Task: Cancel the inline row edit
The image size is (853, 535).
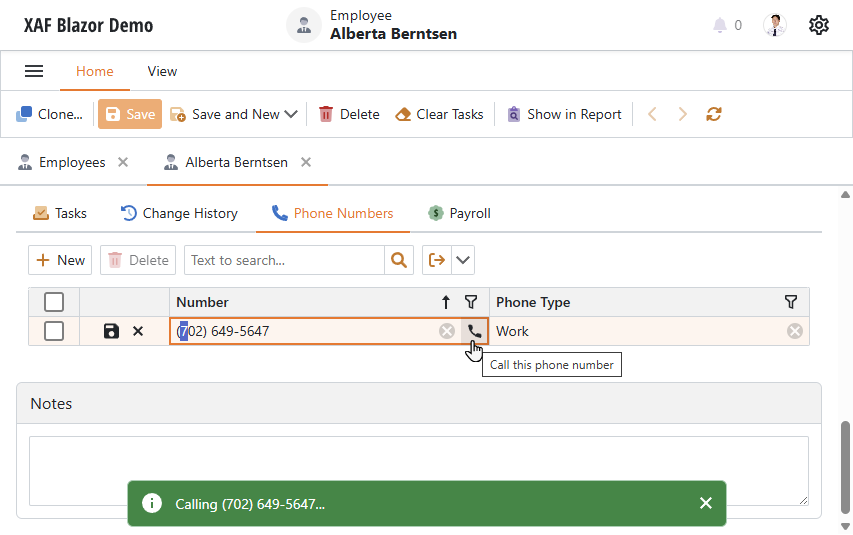Action: coord(138,331)
